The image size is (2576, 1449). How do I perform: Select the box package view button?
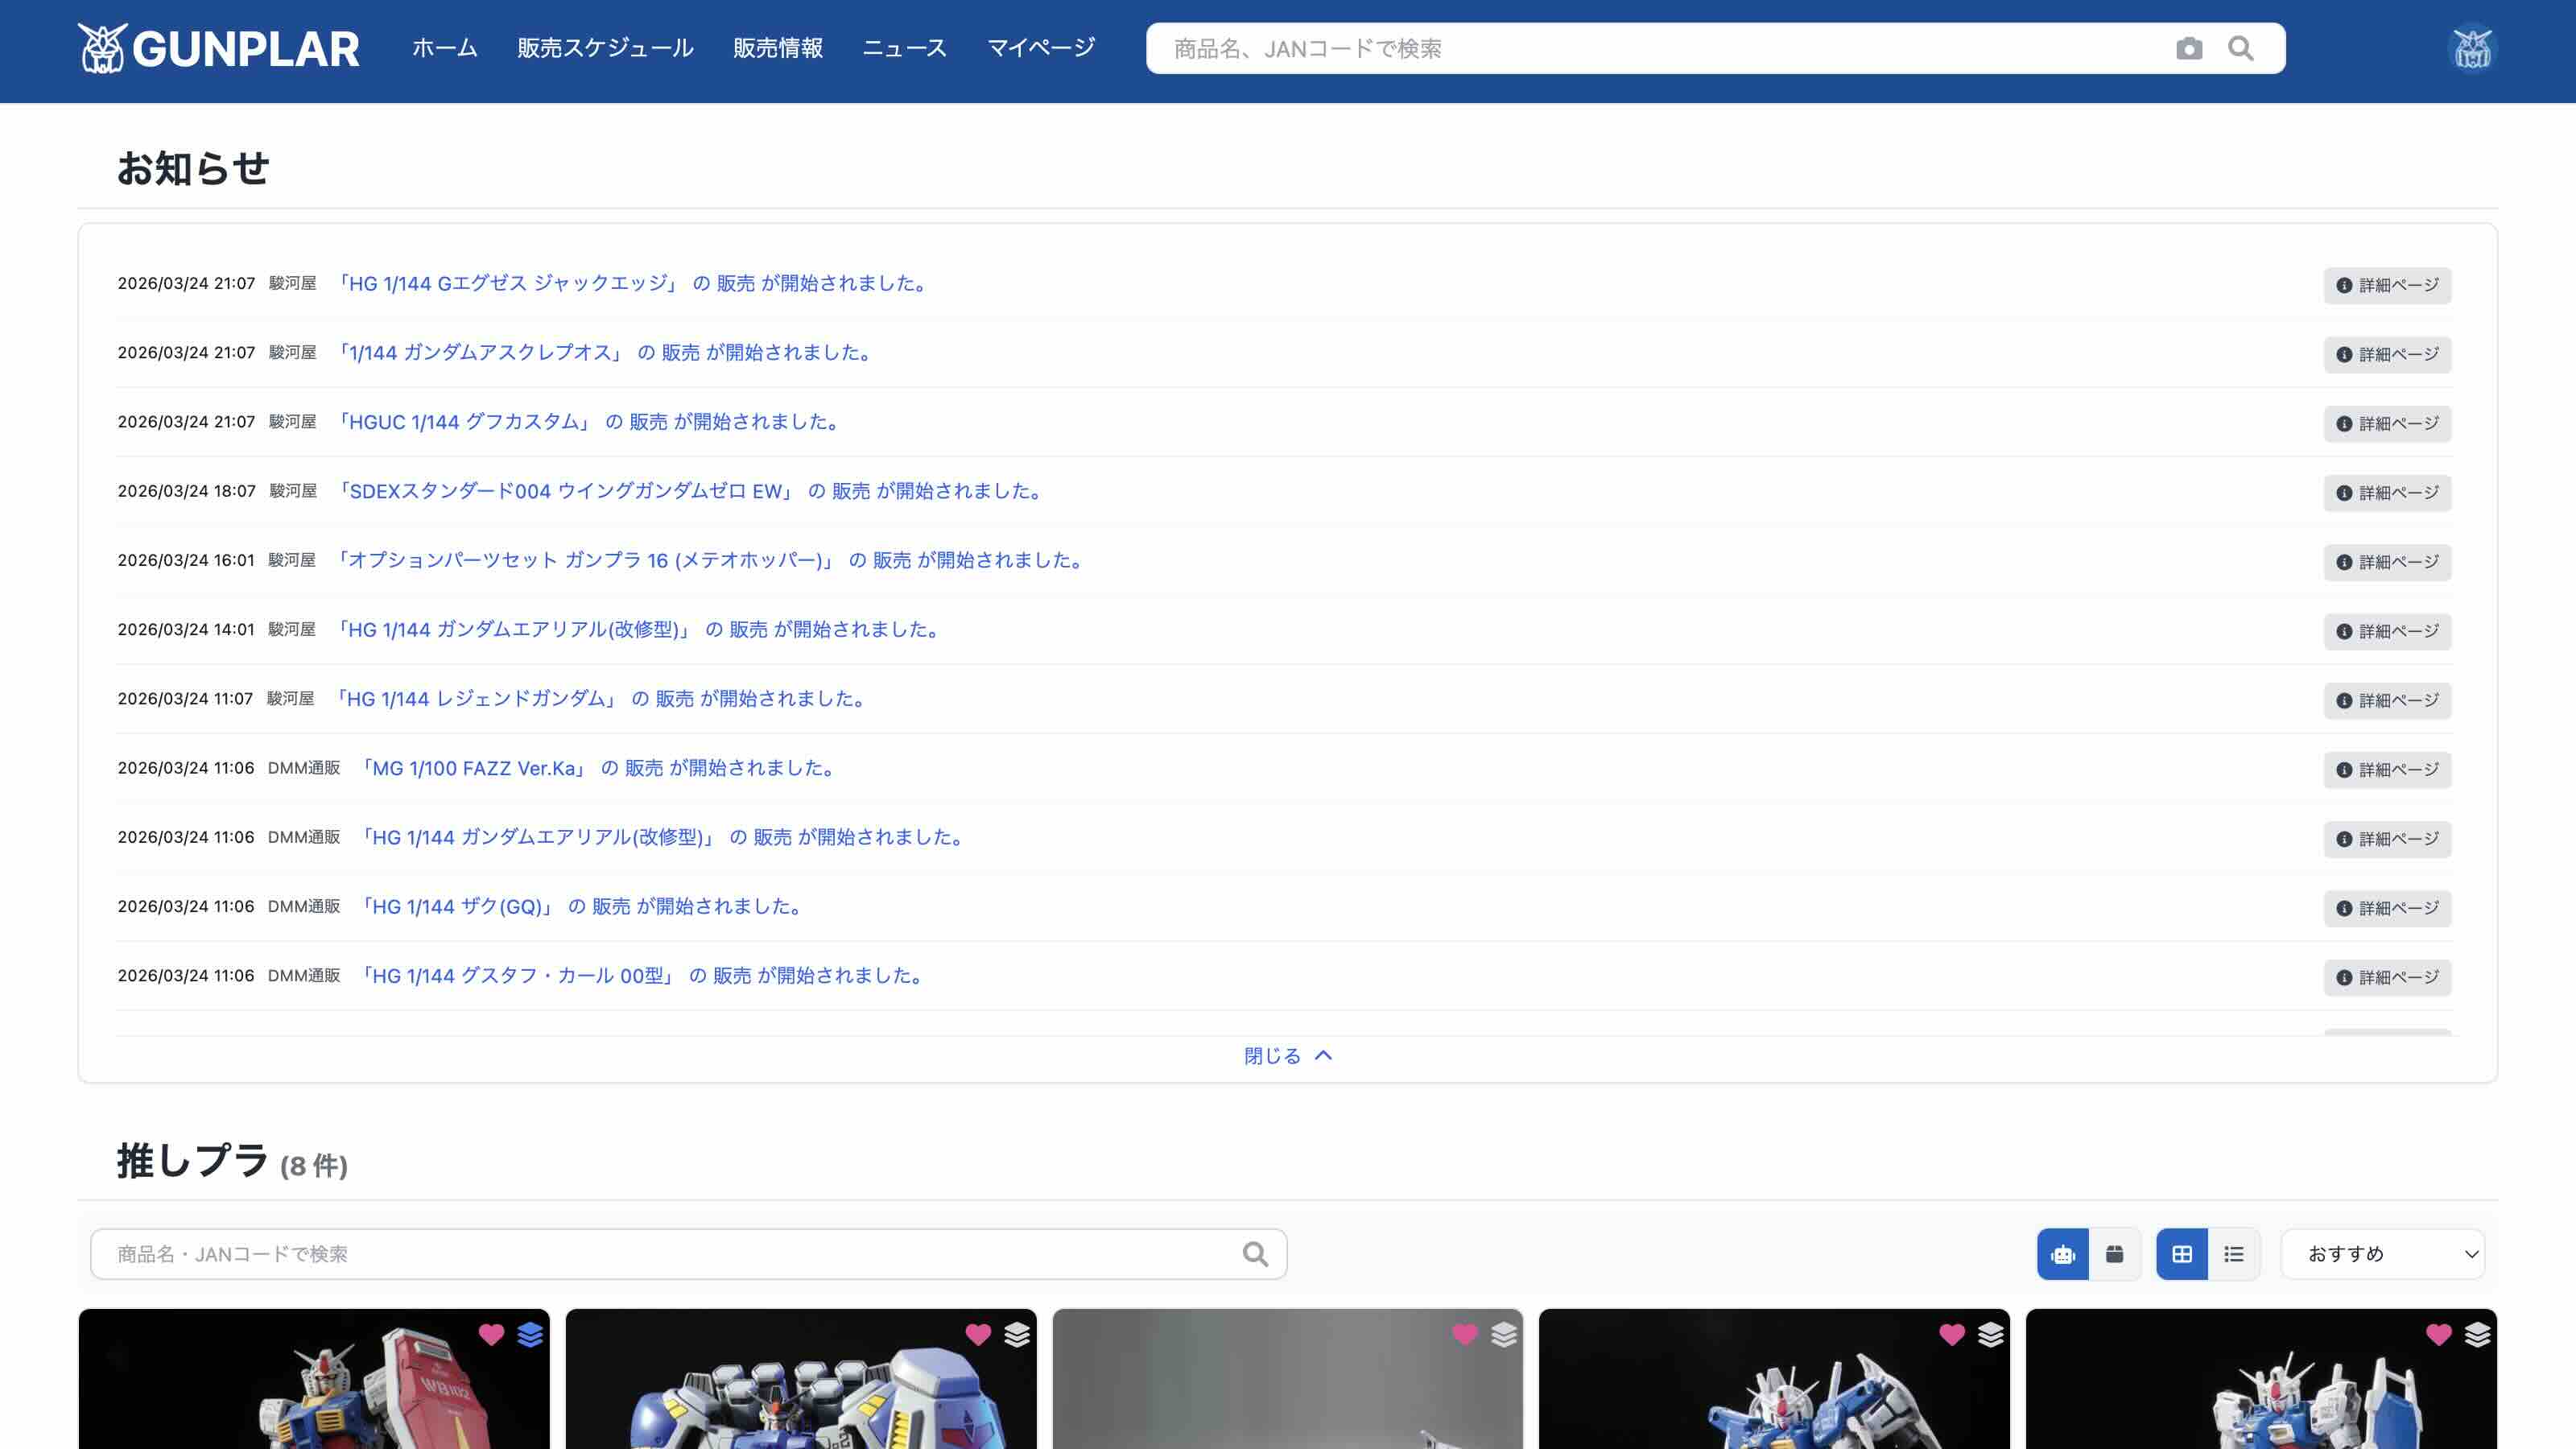(2114, 1254)
